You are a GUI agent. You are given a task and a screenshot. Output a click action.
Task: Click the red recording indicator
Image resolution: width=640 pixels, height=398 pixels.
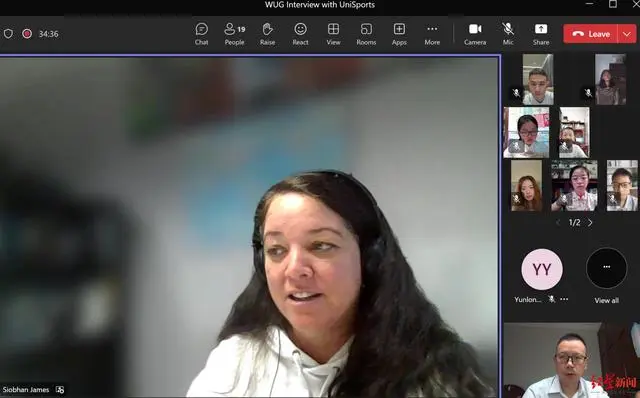click(27, 34)
